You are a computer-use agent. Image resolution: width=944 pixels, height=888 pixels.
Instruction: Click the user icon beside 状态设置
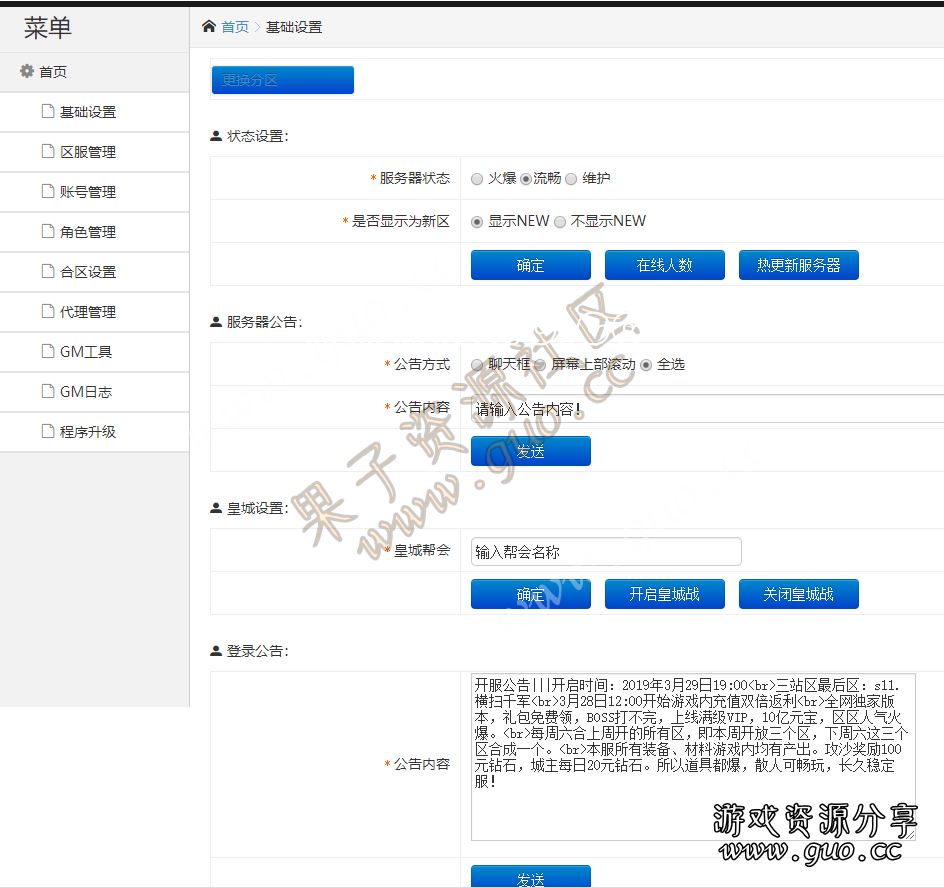[x=216, y=136]
